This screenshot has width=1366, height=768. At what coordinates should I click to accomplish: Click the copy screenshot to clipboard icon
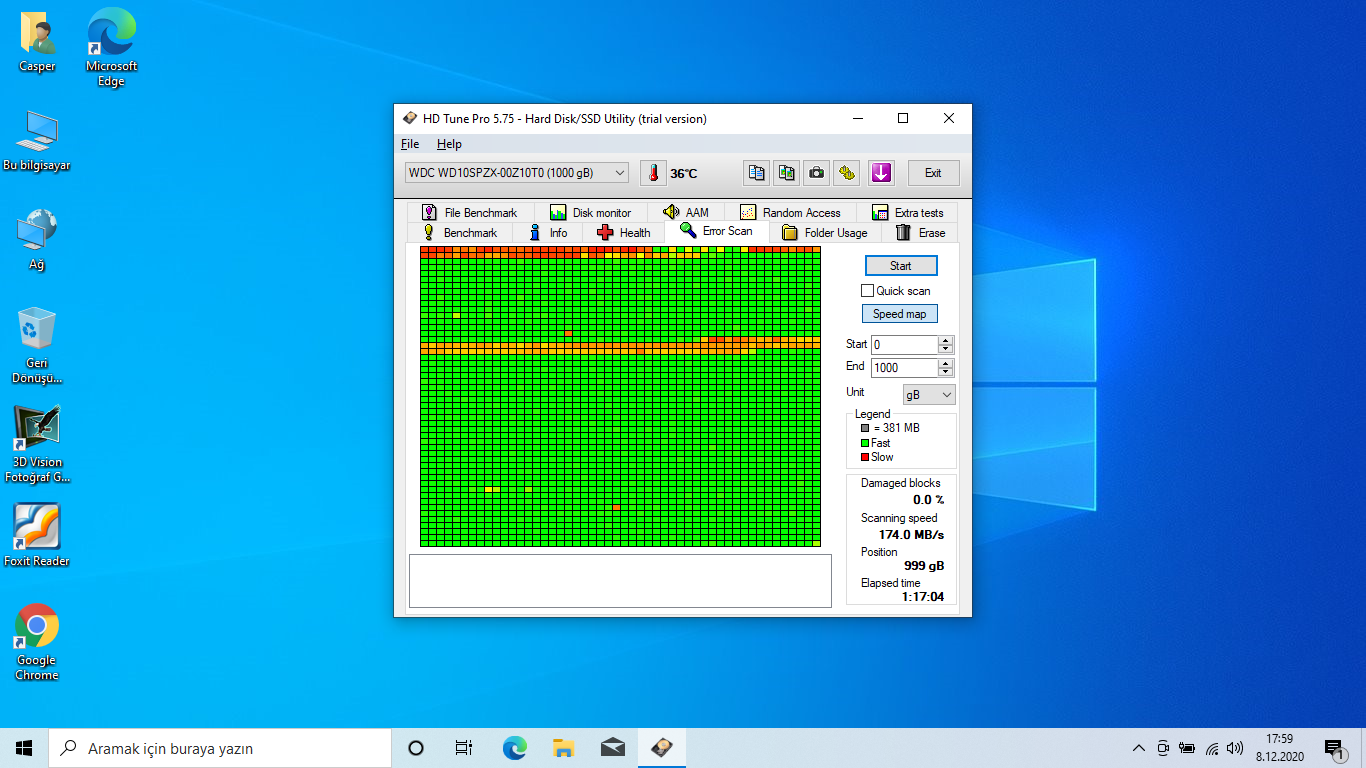(x=787, y=173)
